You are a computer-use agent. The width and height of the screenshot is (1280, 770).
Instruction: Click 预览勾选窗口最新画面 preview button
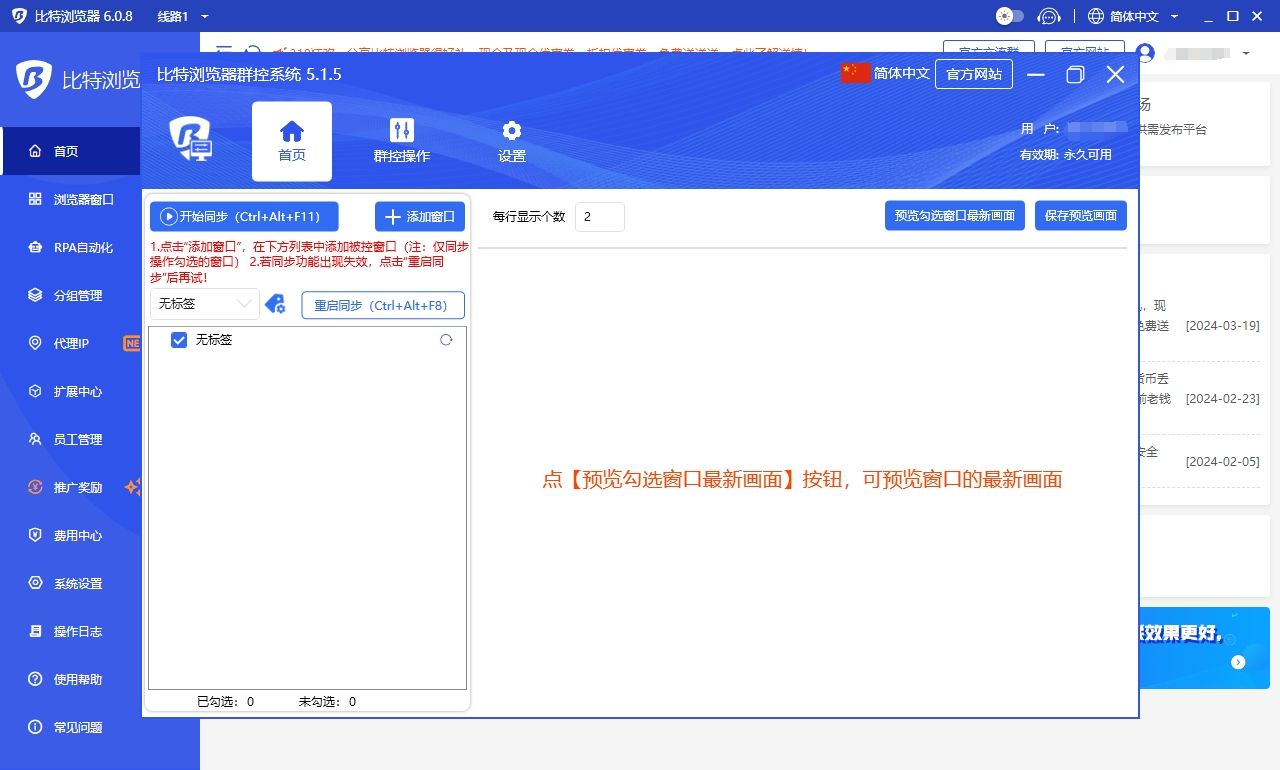[x=954, y=215]
